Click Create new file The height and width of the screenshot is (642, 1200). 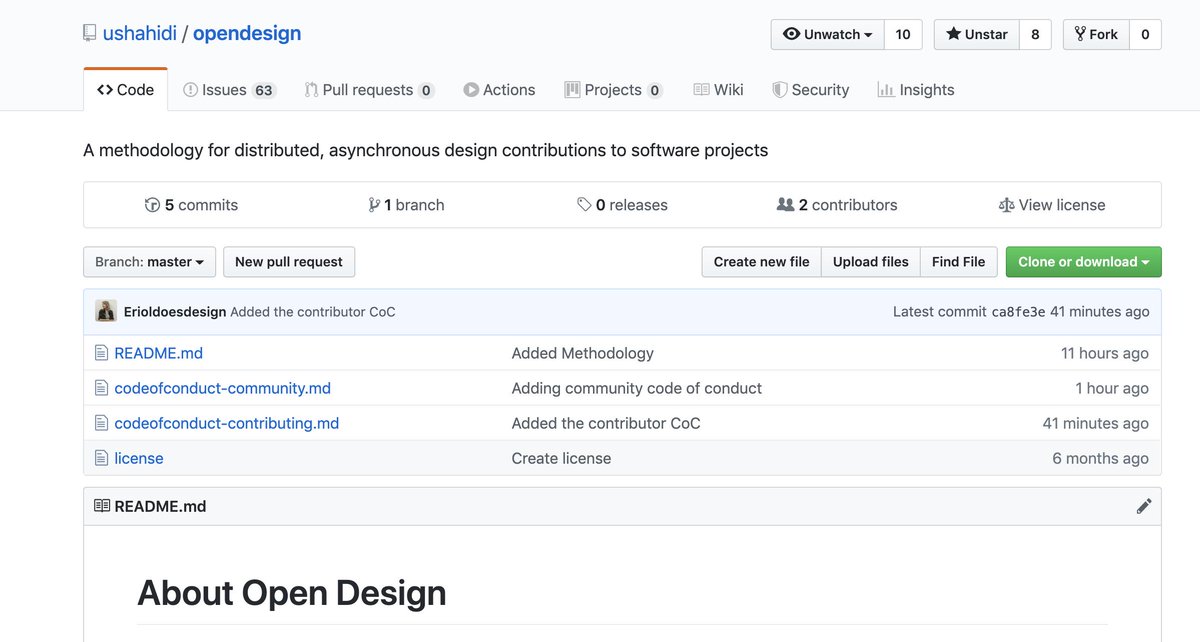click(x=762, y=262)
